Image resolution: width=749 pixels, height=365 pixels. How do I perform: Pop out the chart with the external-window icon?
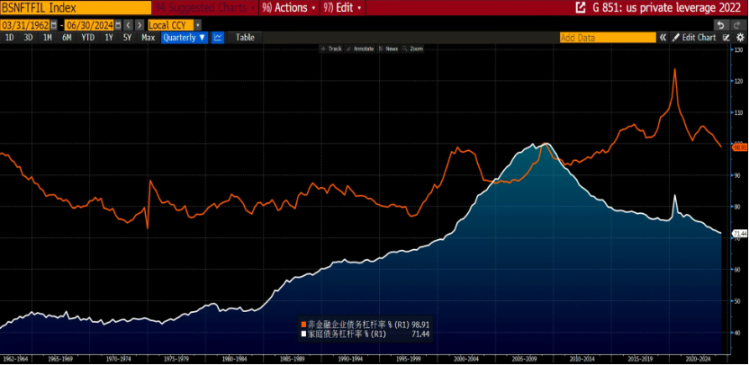[580, 8]
